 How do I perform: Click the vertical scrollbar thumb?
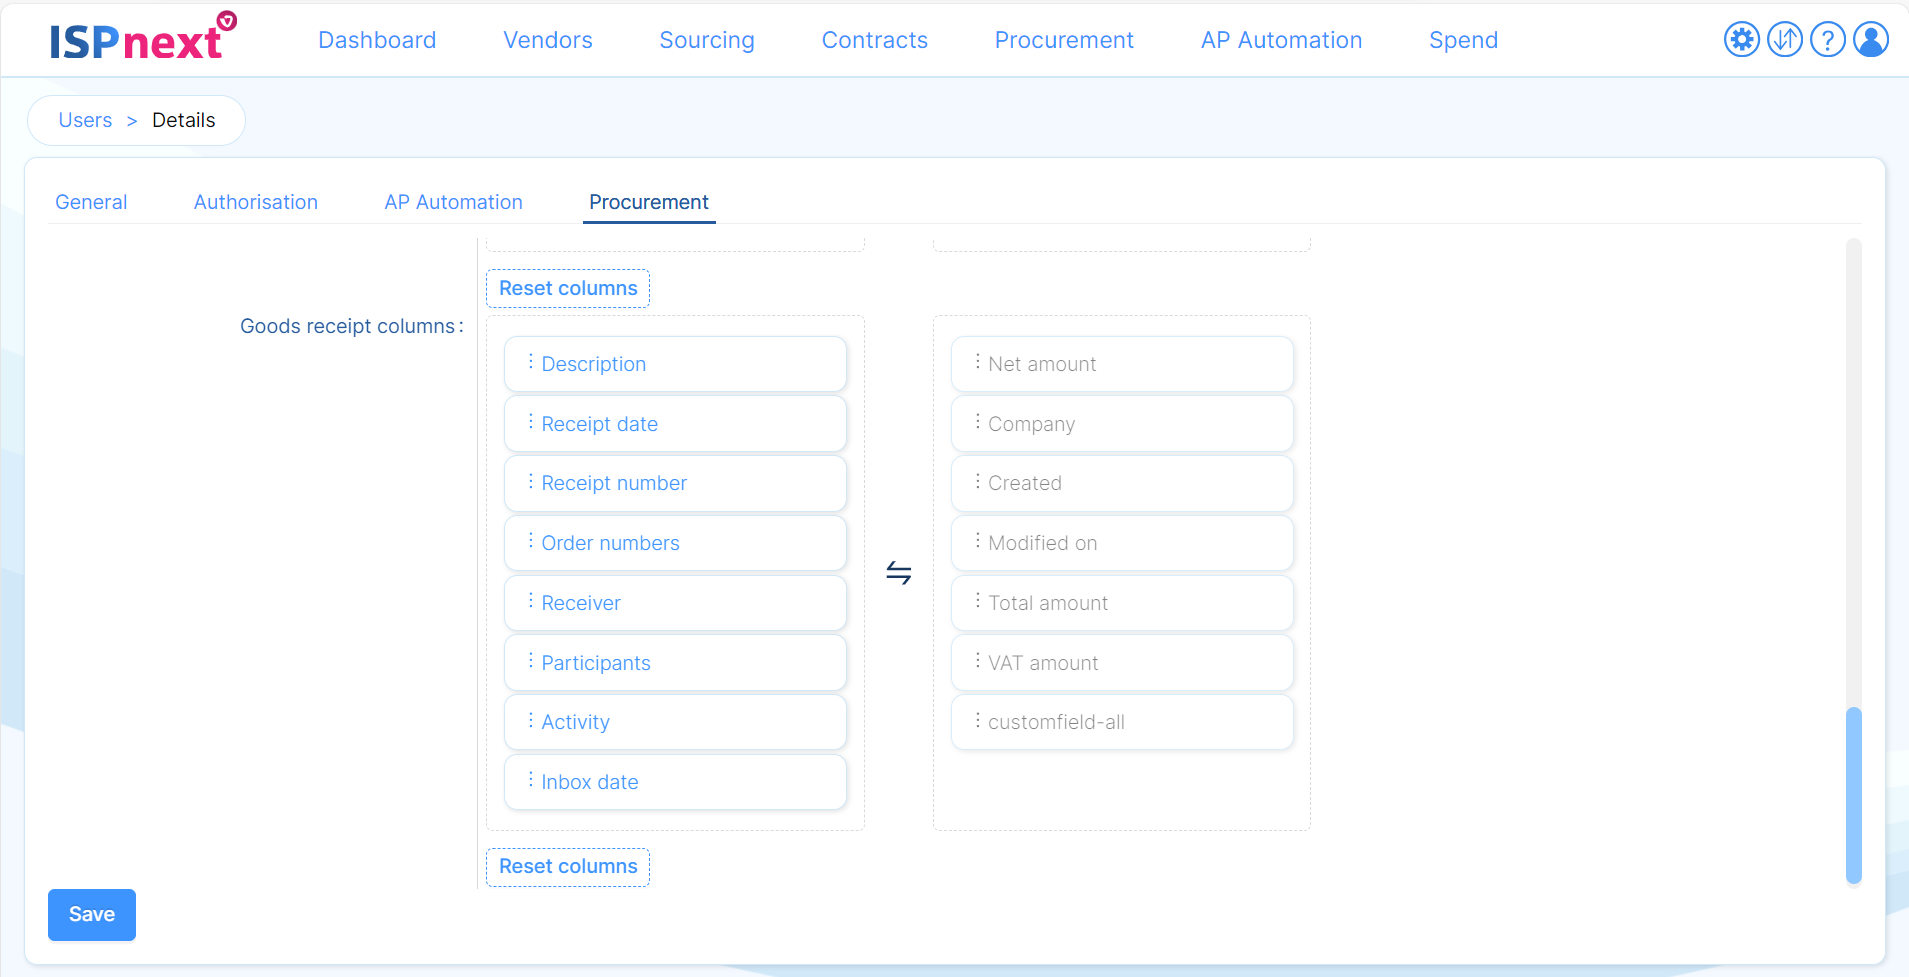[x=1853, y=795]
